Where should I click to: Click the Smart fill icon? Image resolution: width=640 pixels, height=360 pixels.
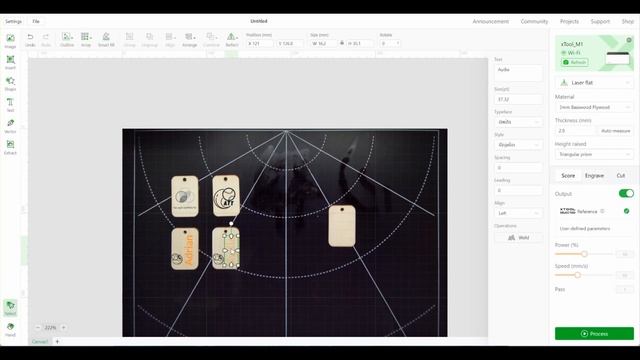point(106,40)
